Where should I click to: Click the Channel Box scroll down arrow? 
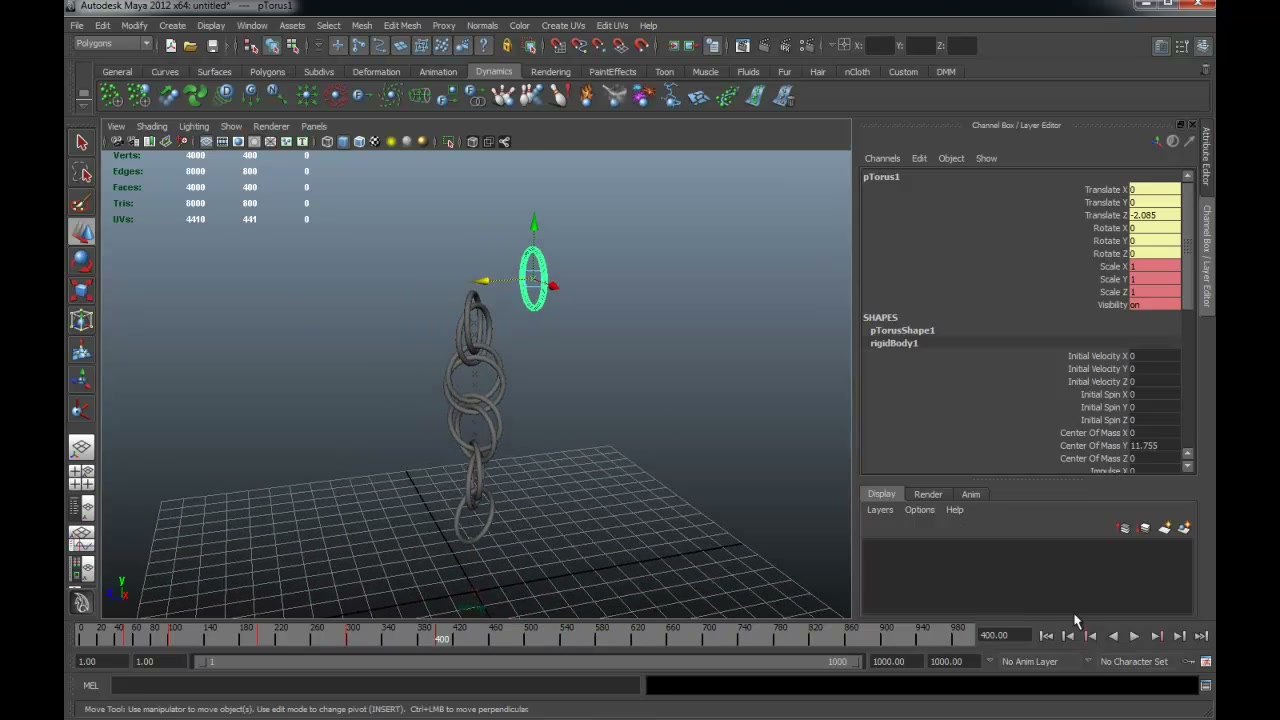[1188, 466]
